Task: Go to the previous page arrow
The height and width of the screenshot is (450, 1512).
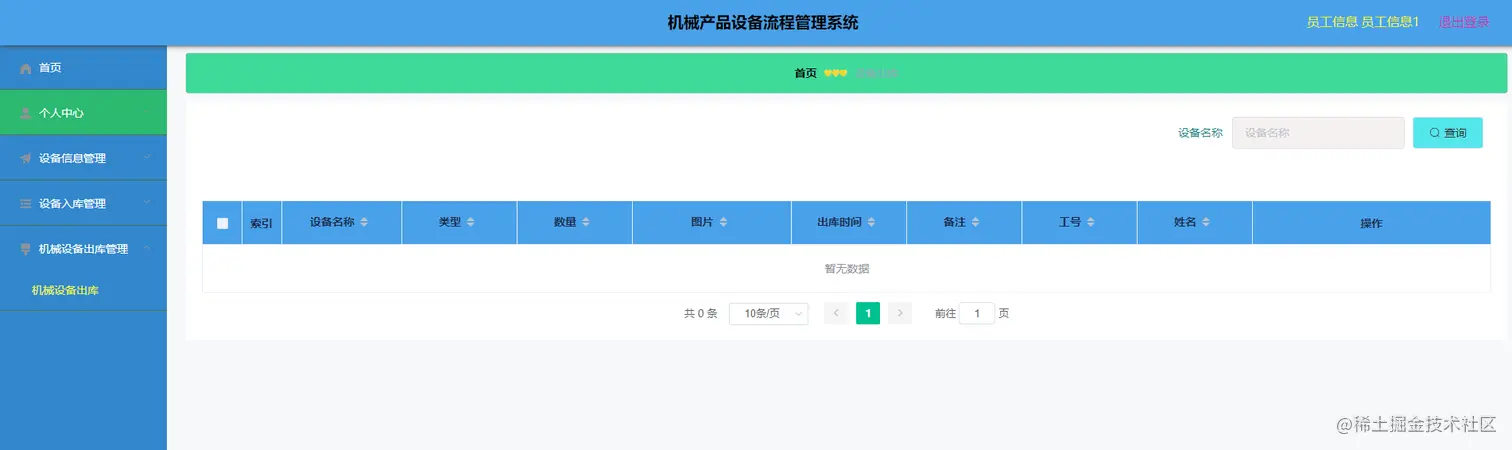Action: (836, 314)
